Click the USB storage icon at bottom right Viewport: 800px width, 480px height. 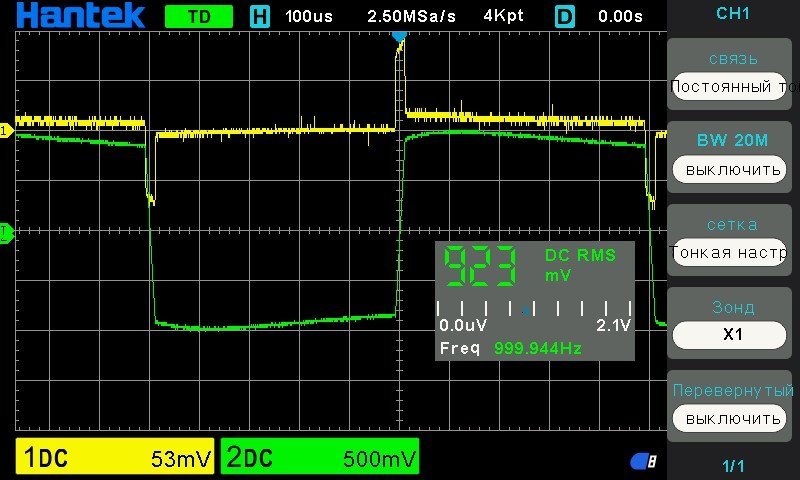pos(643,461)
